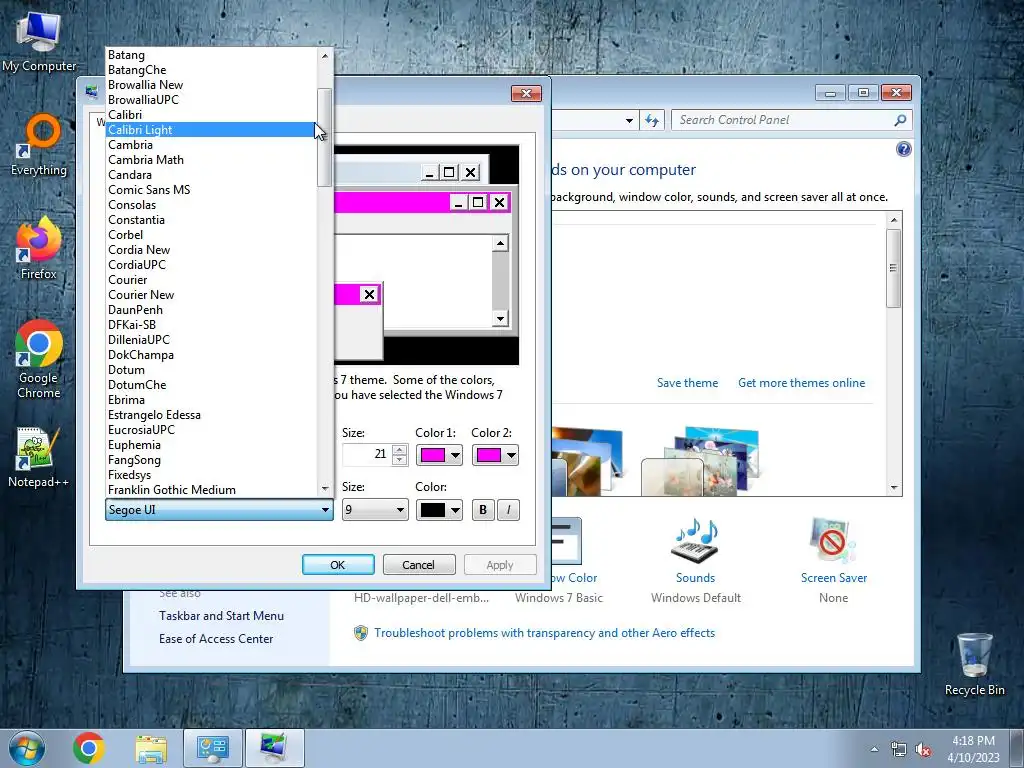Choose DokChampa from font list
This screenshot has height=768, width=1024.
point(210,355)
